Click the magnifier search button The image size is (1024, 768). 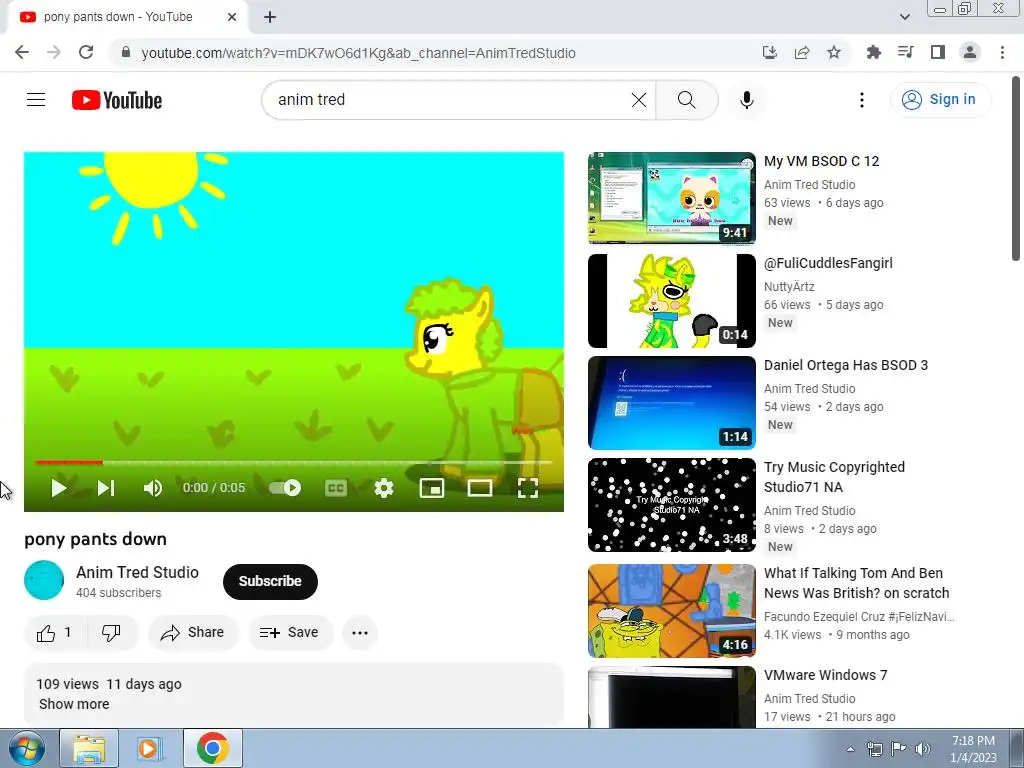(686, 100)
